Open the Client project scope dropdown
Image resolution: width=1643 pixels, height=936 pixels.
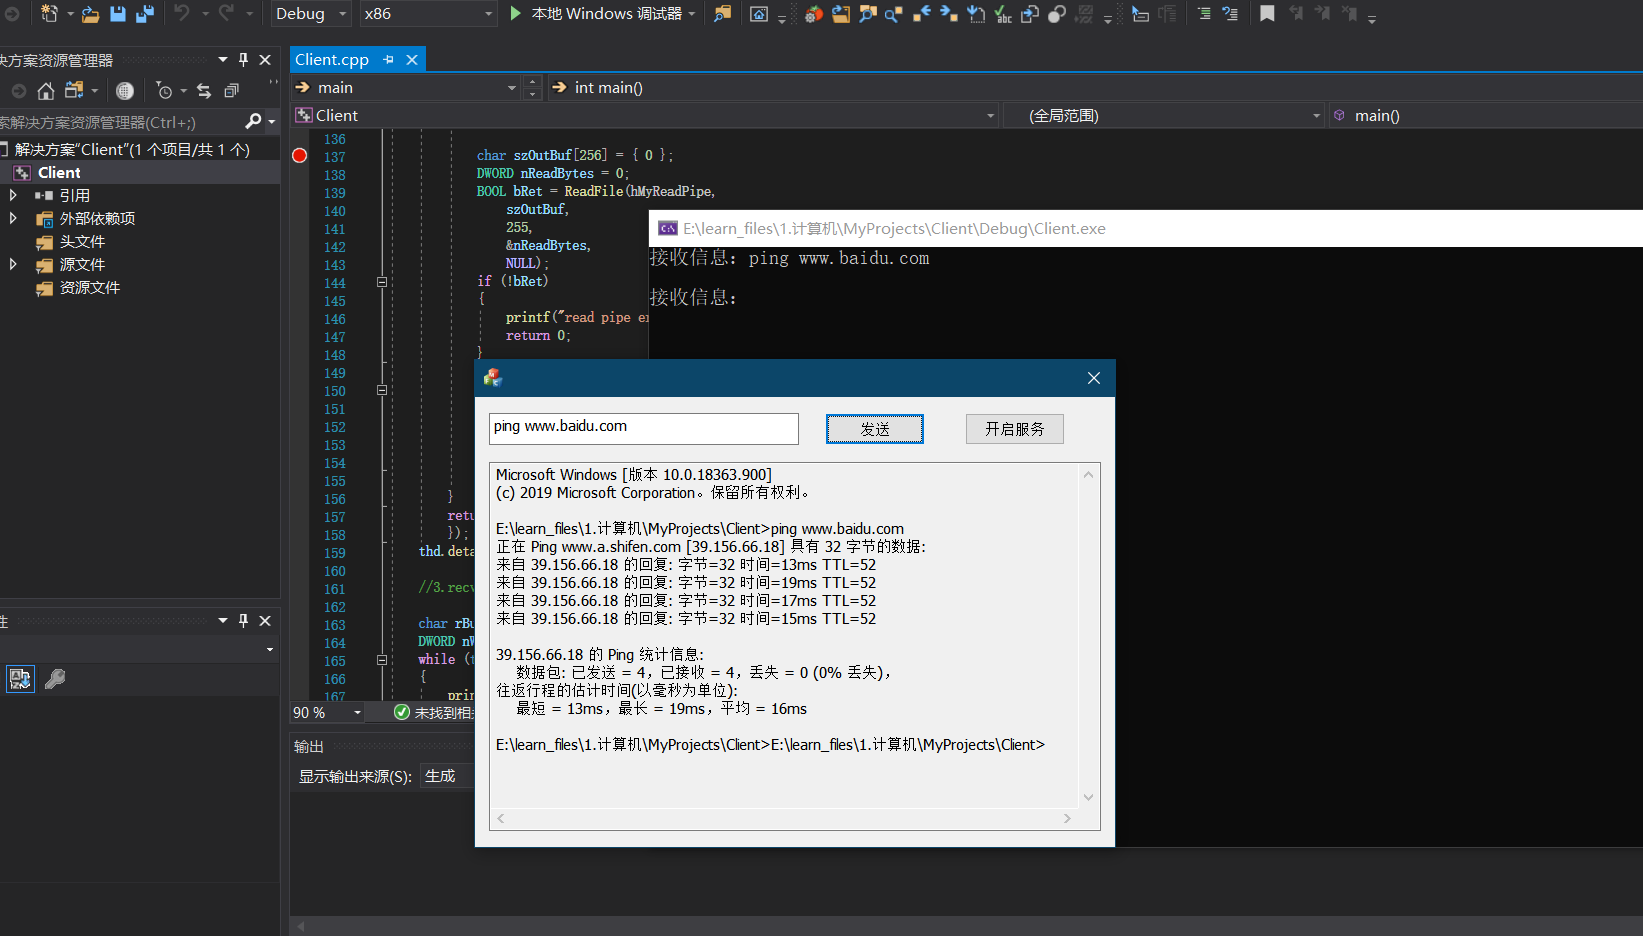coord(646,116)
